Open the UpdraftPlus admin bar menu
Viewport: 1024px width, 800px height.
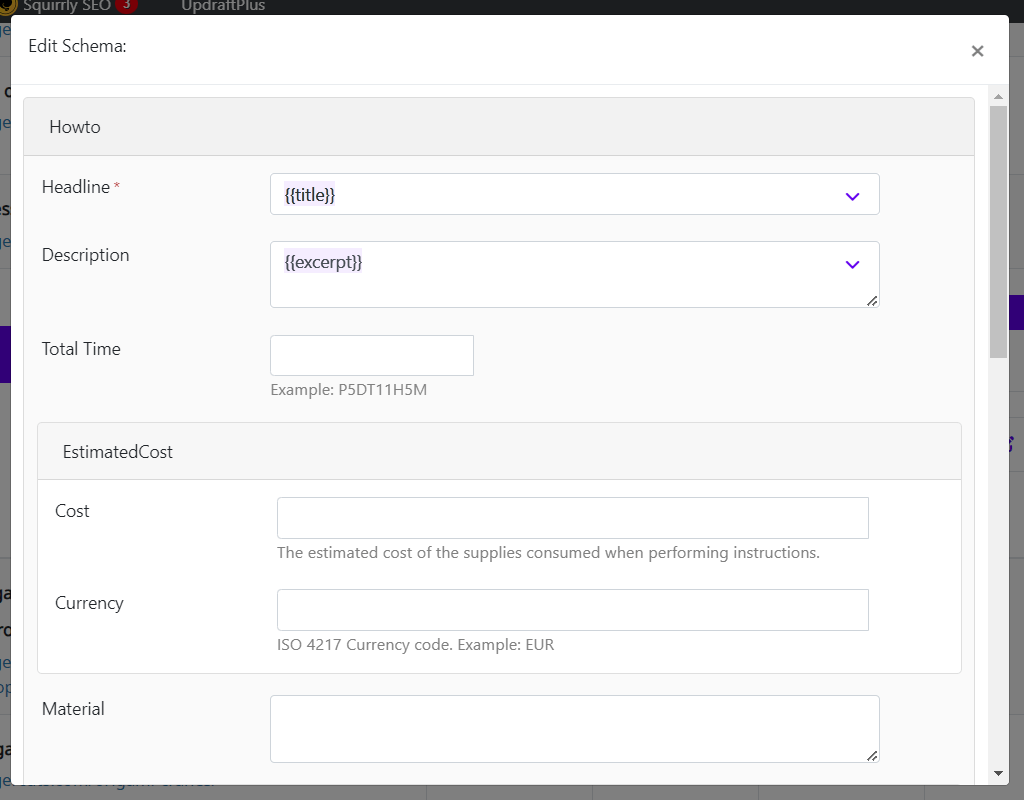point(223,7)
